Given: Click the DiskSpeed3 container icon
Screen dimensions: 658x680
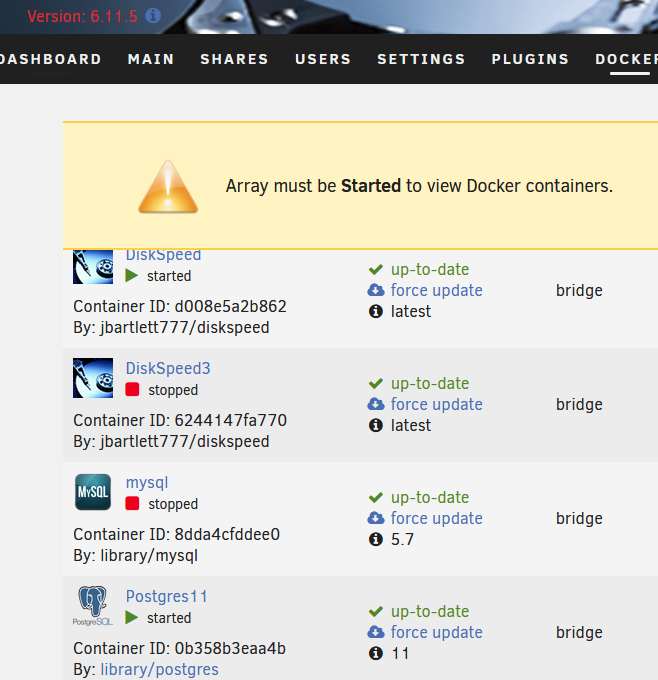Looking at the screenshot, I should pyautogui.click(x=93, y=378).
